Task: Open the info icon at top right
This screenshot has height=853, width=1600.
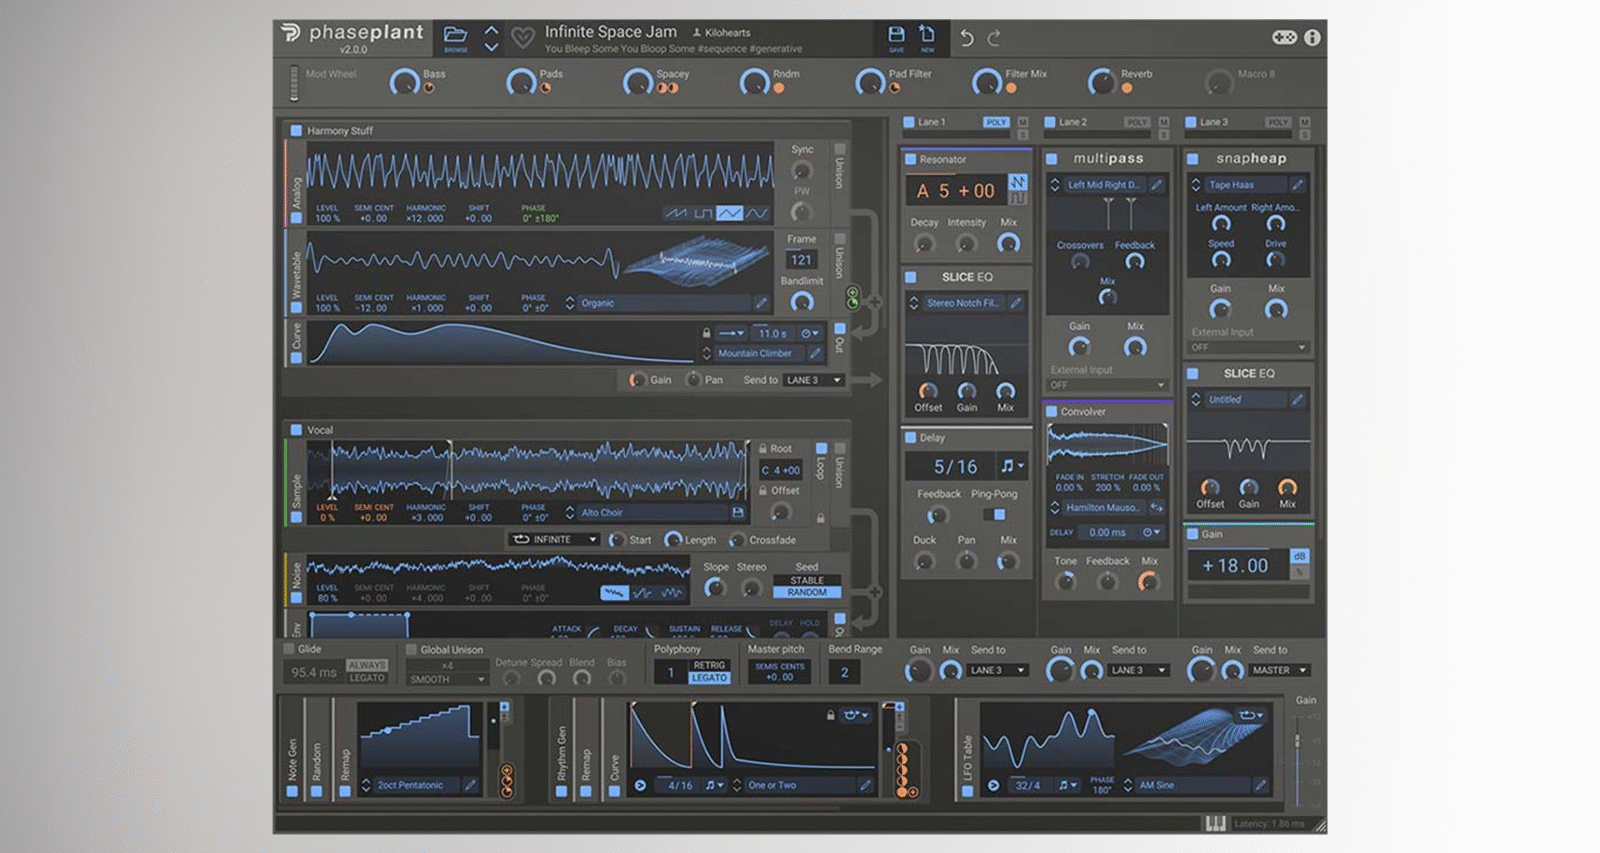Action: 1312,37
